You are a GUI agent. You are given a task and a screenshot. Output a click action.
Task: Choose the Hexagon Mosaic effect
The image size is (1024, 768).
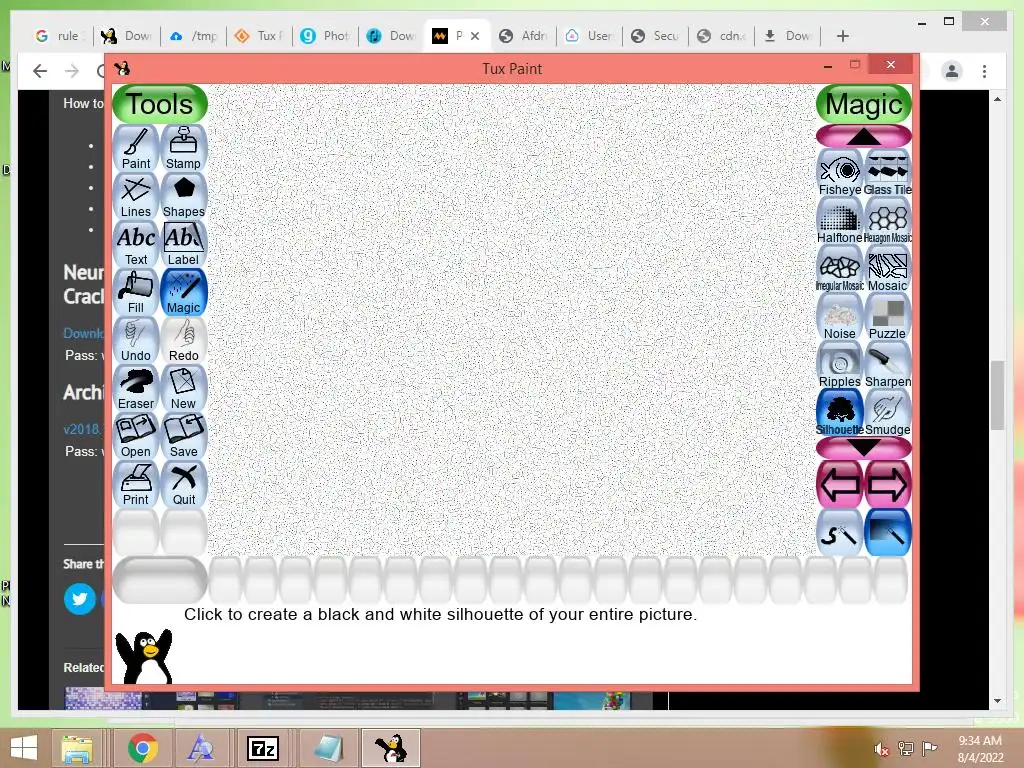pos(888,221)
